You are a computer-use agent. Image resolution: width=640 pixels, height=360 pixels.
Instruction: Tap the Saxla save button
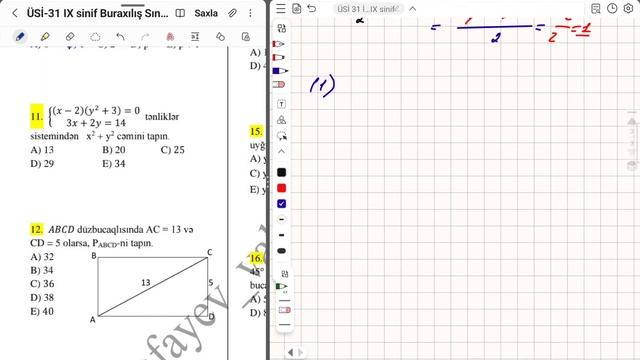(206, 13)
